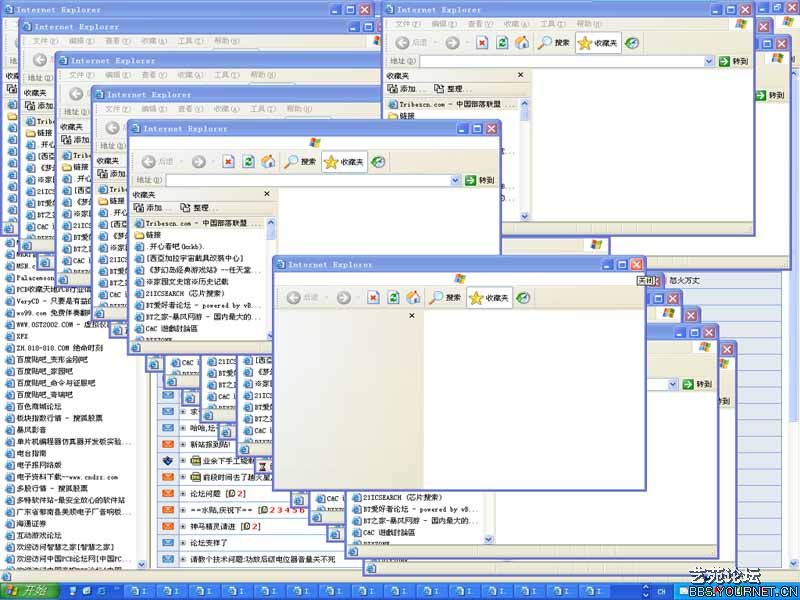Click History icon in the top-right window toolbar
Image resolution: width=800 pixels, height=600 pixels.
tap(632, 43)
